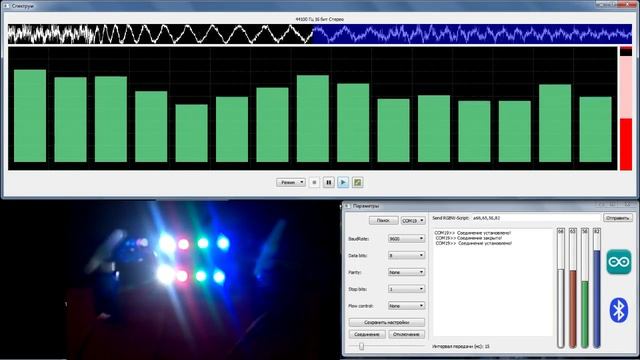Screen dimensions: 640x360
Task: Click the red channel vertical slider
Action: point(573,288)
